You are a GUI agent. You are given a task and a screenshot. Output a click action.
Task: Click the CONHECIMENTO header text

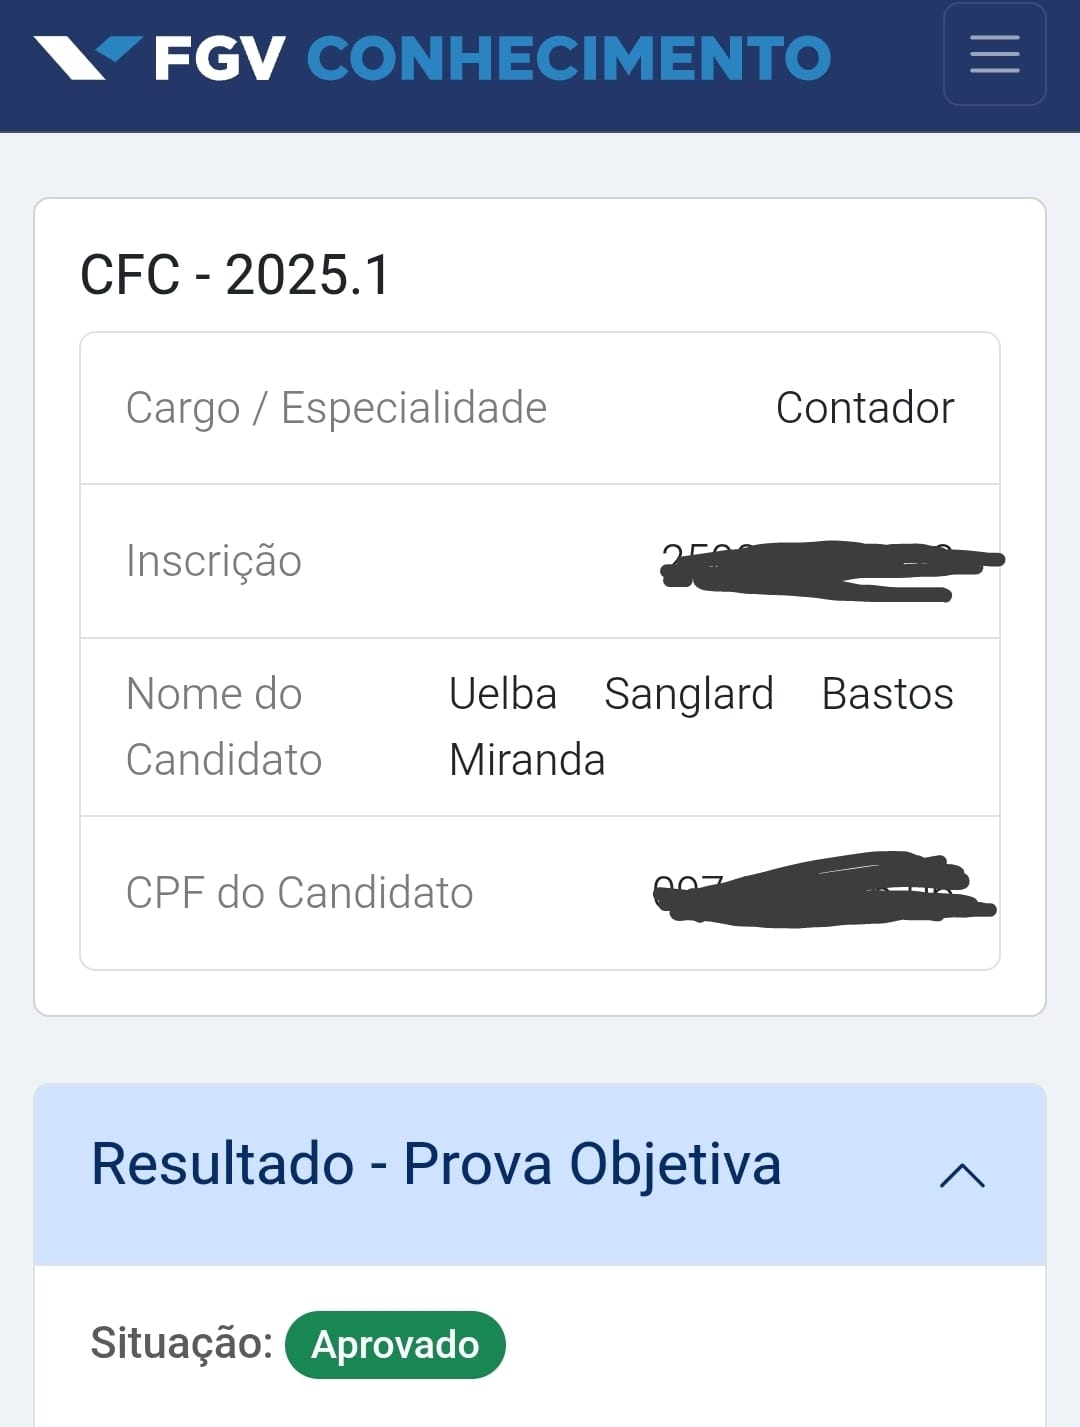click(568, 58)
